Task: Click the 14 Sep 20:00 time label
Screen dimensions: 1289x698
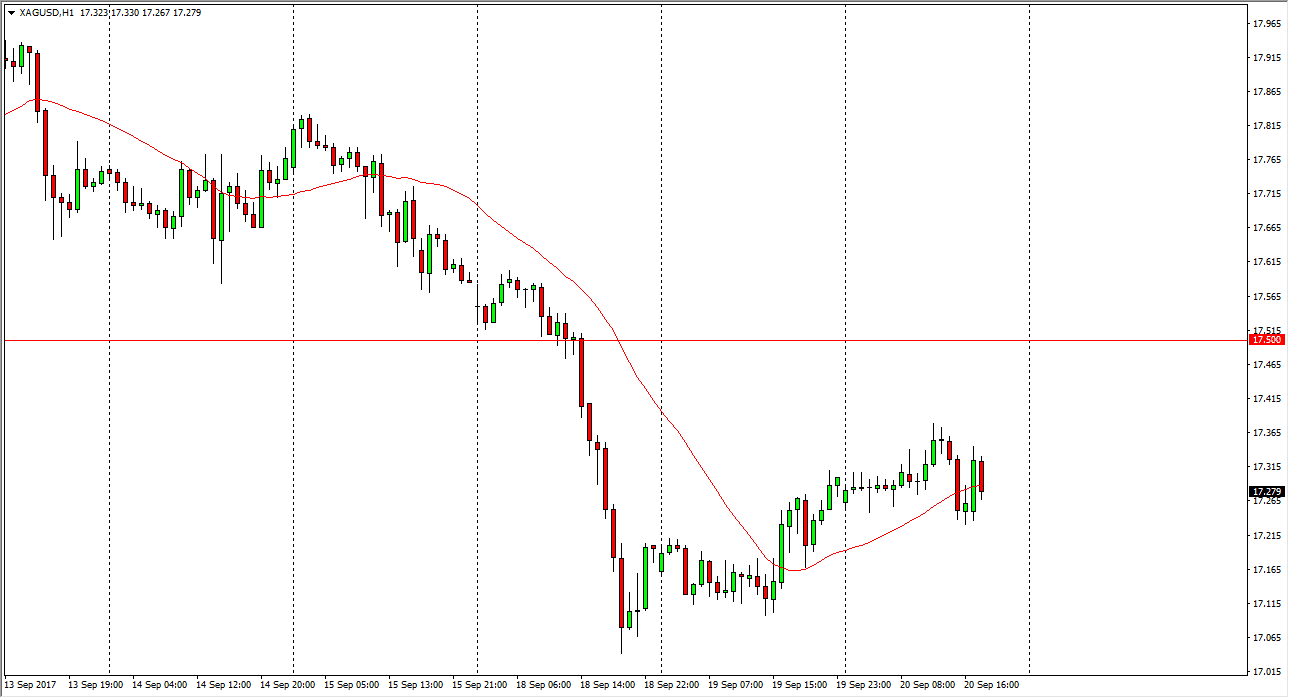Action: (x=286, y=686)
